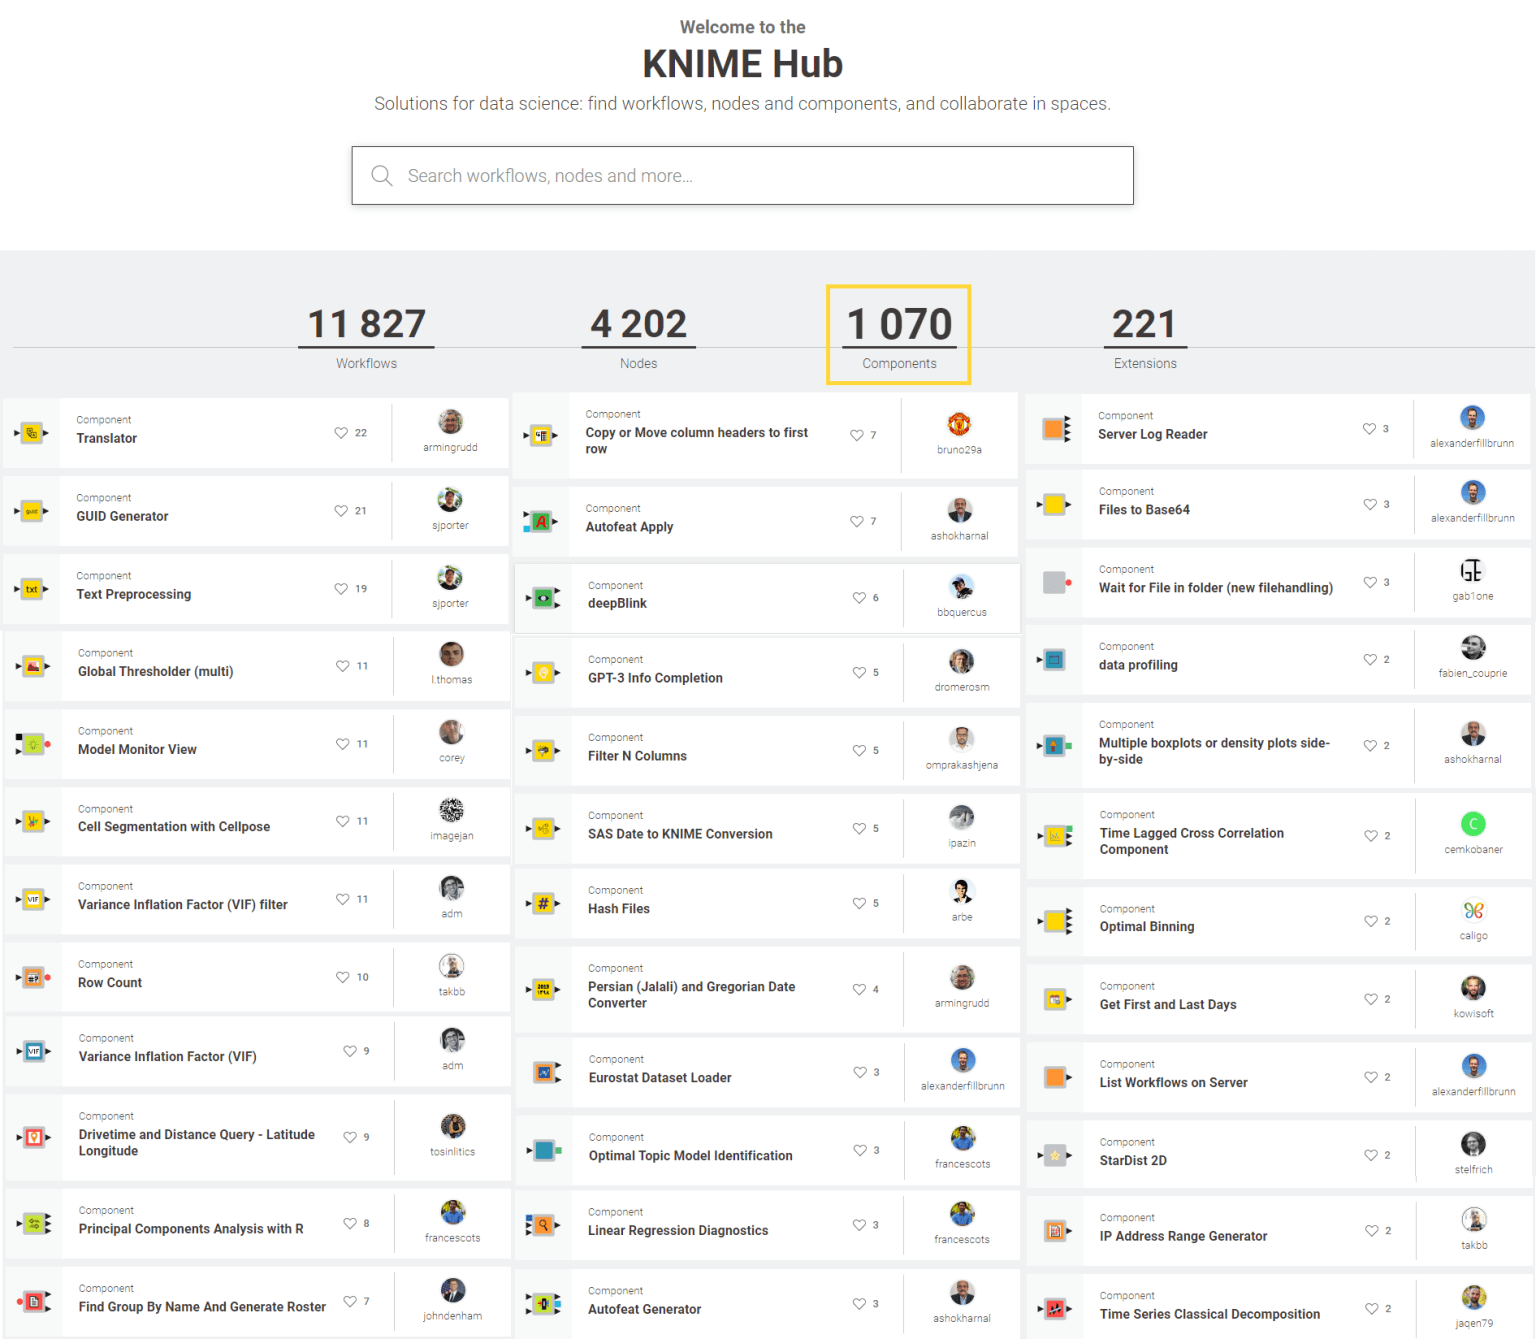Image resolution: width=1536 pixels, height=1339 pixels.
Task: Click the caligo author avatar
Action: (1473, 911)
